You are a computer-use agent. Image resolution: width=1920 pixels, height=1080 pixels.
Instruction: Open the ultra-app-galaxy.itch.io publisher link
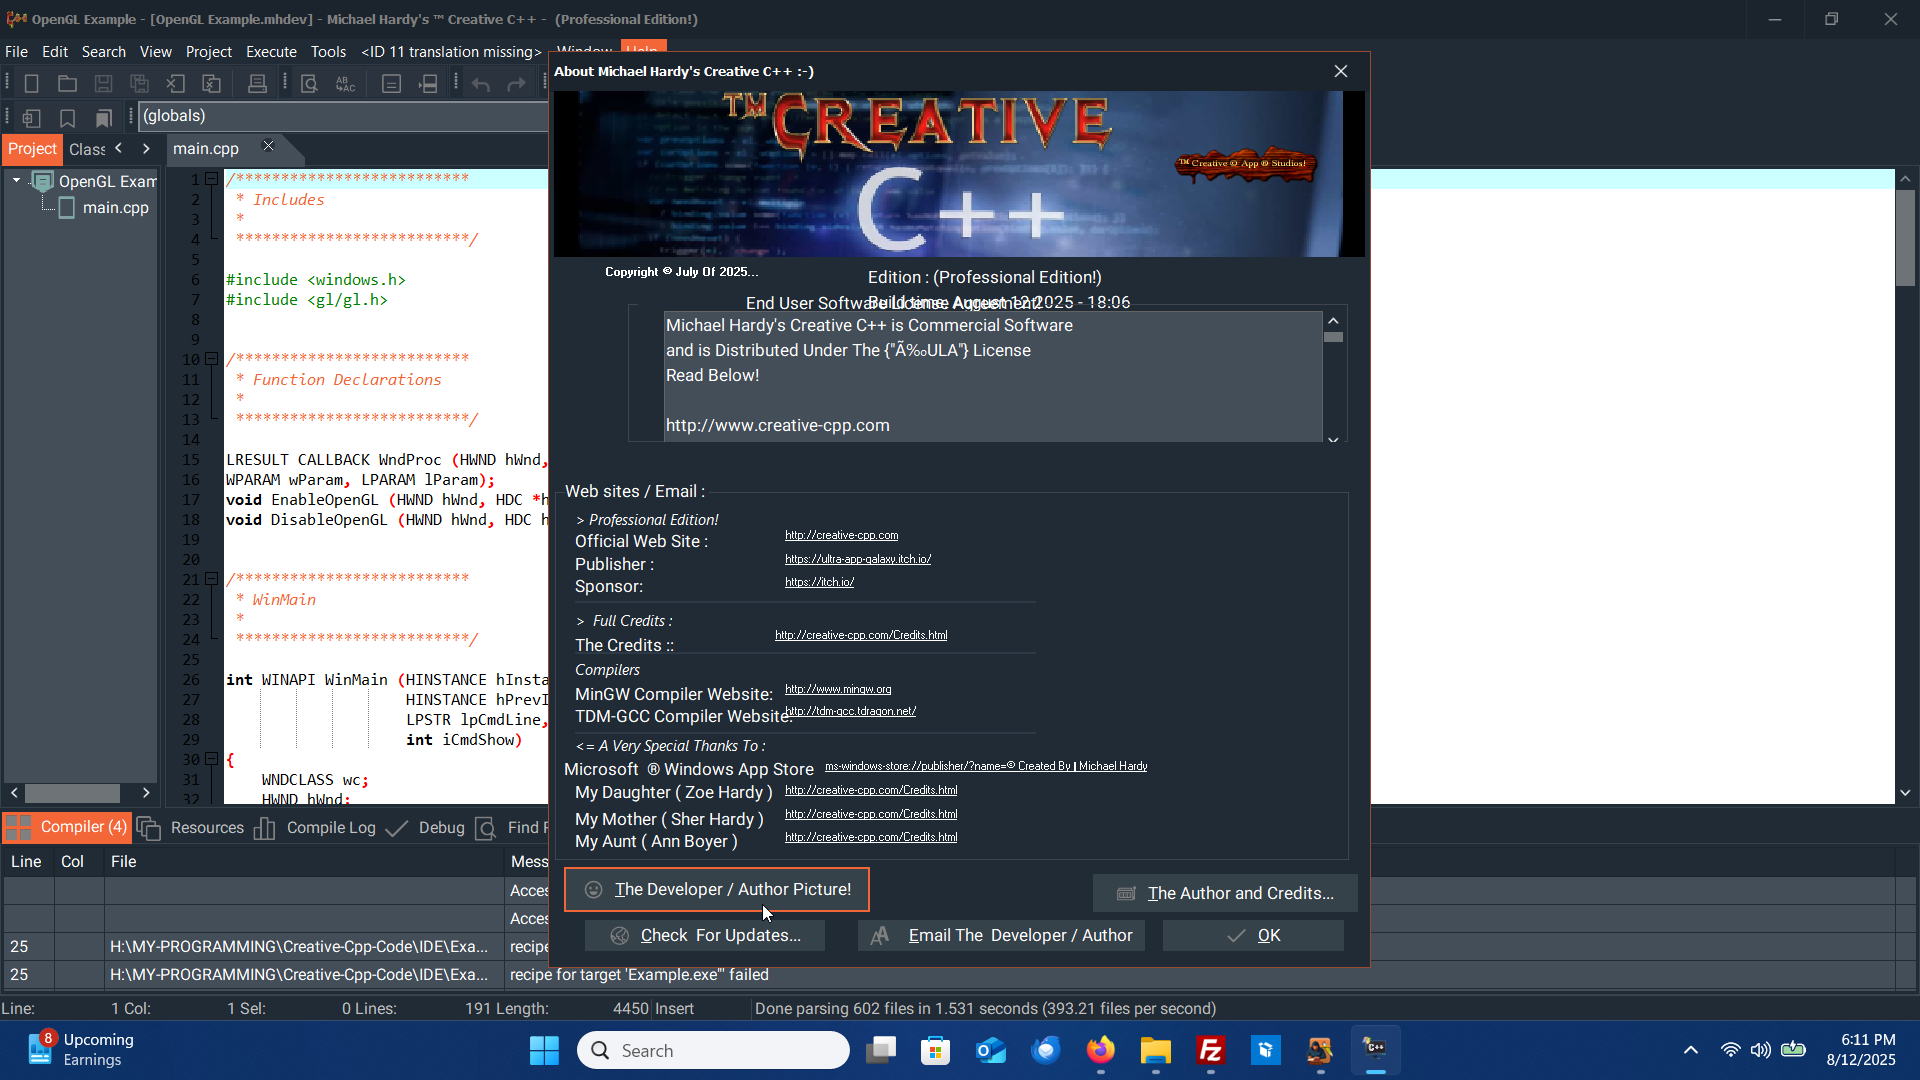tap(857, 559)
